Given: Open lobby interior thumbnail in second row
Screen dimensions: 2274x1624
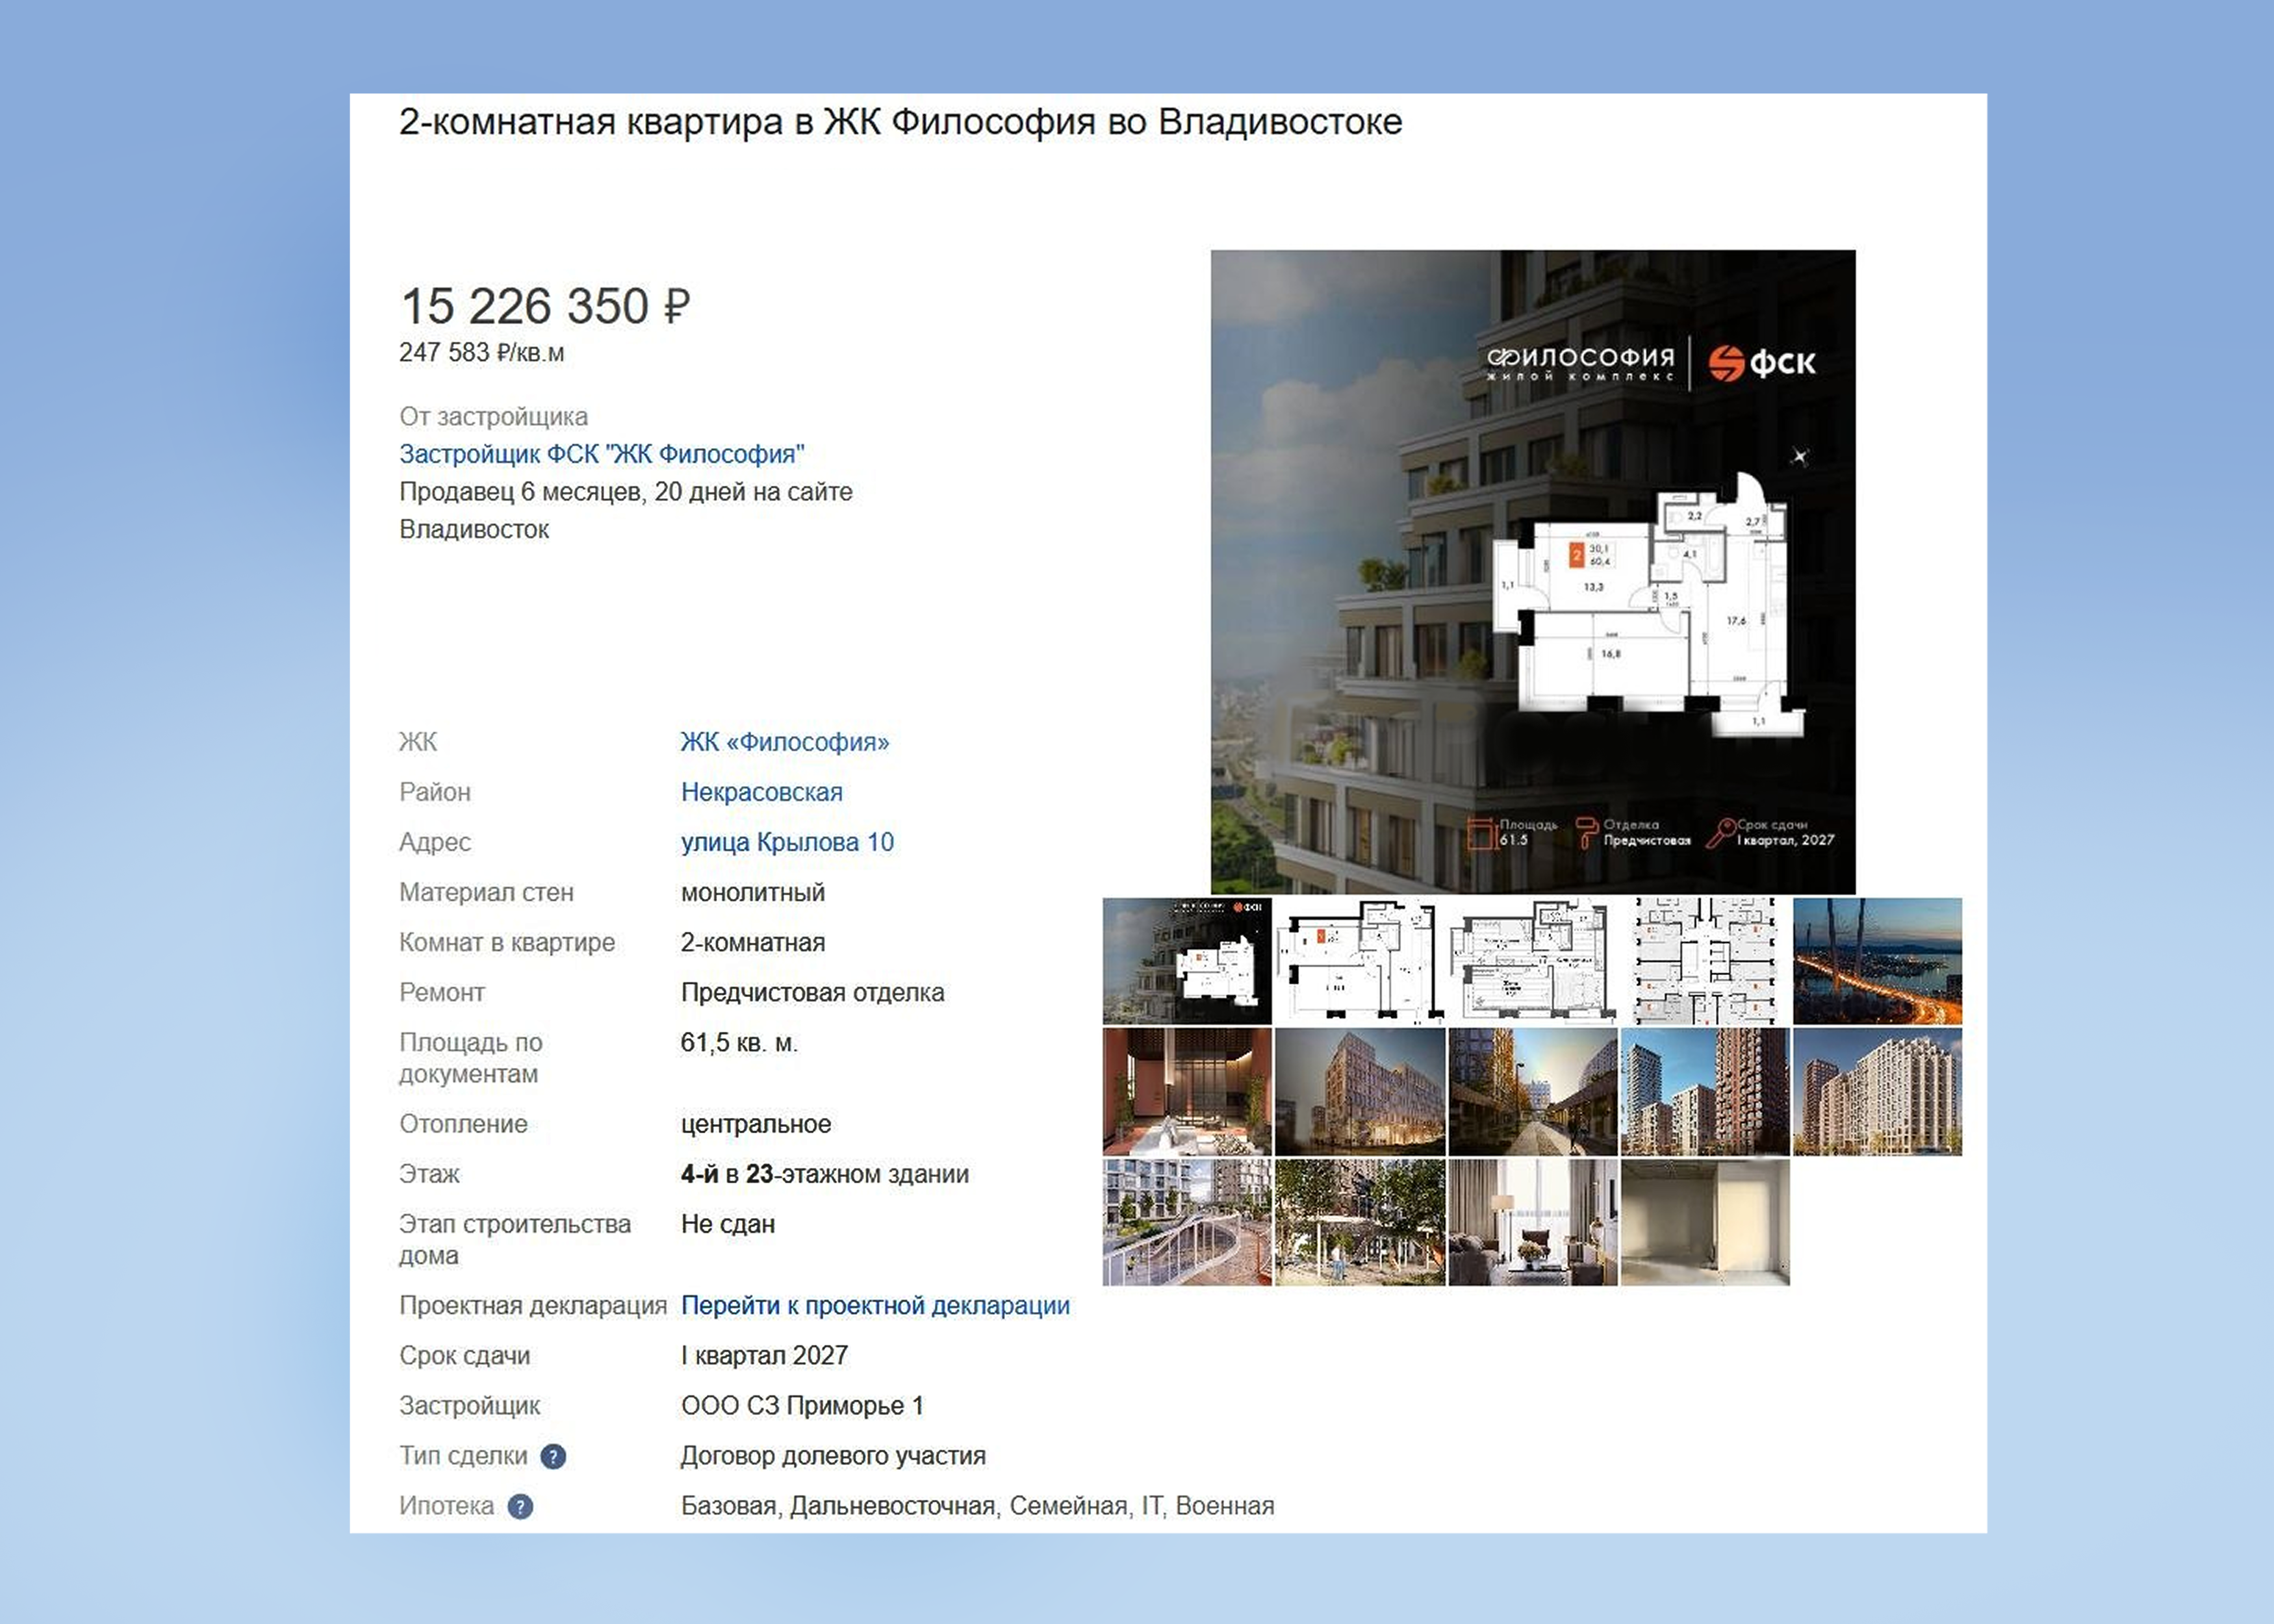Looking at the screenshot, I should coord(1187,1091).
